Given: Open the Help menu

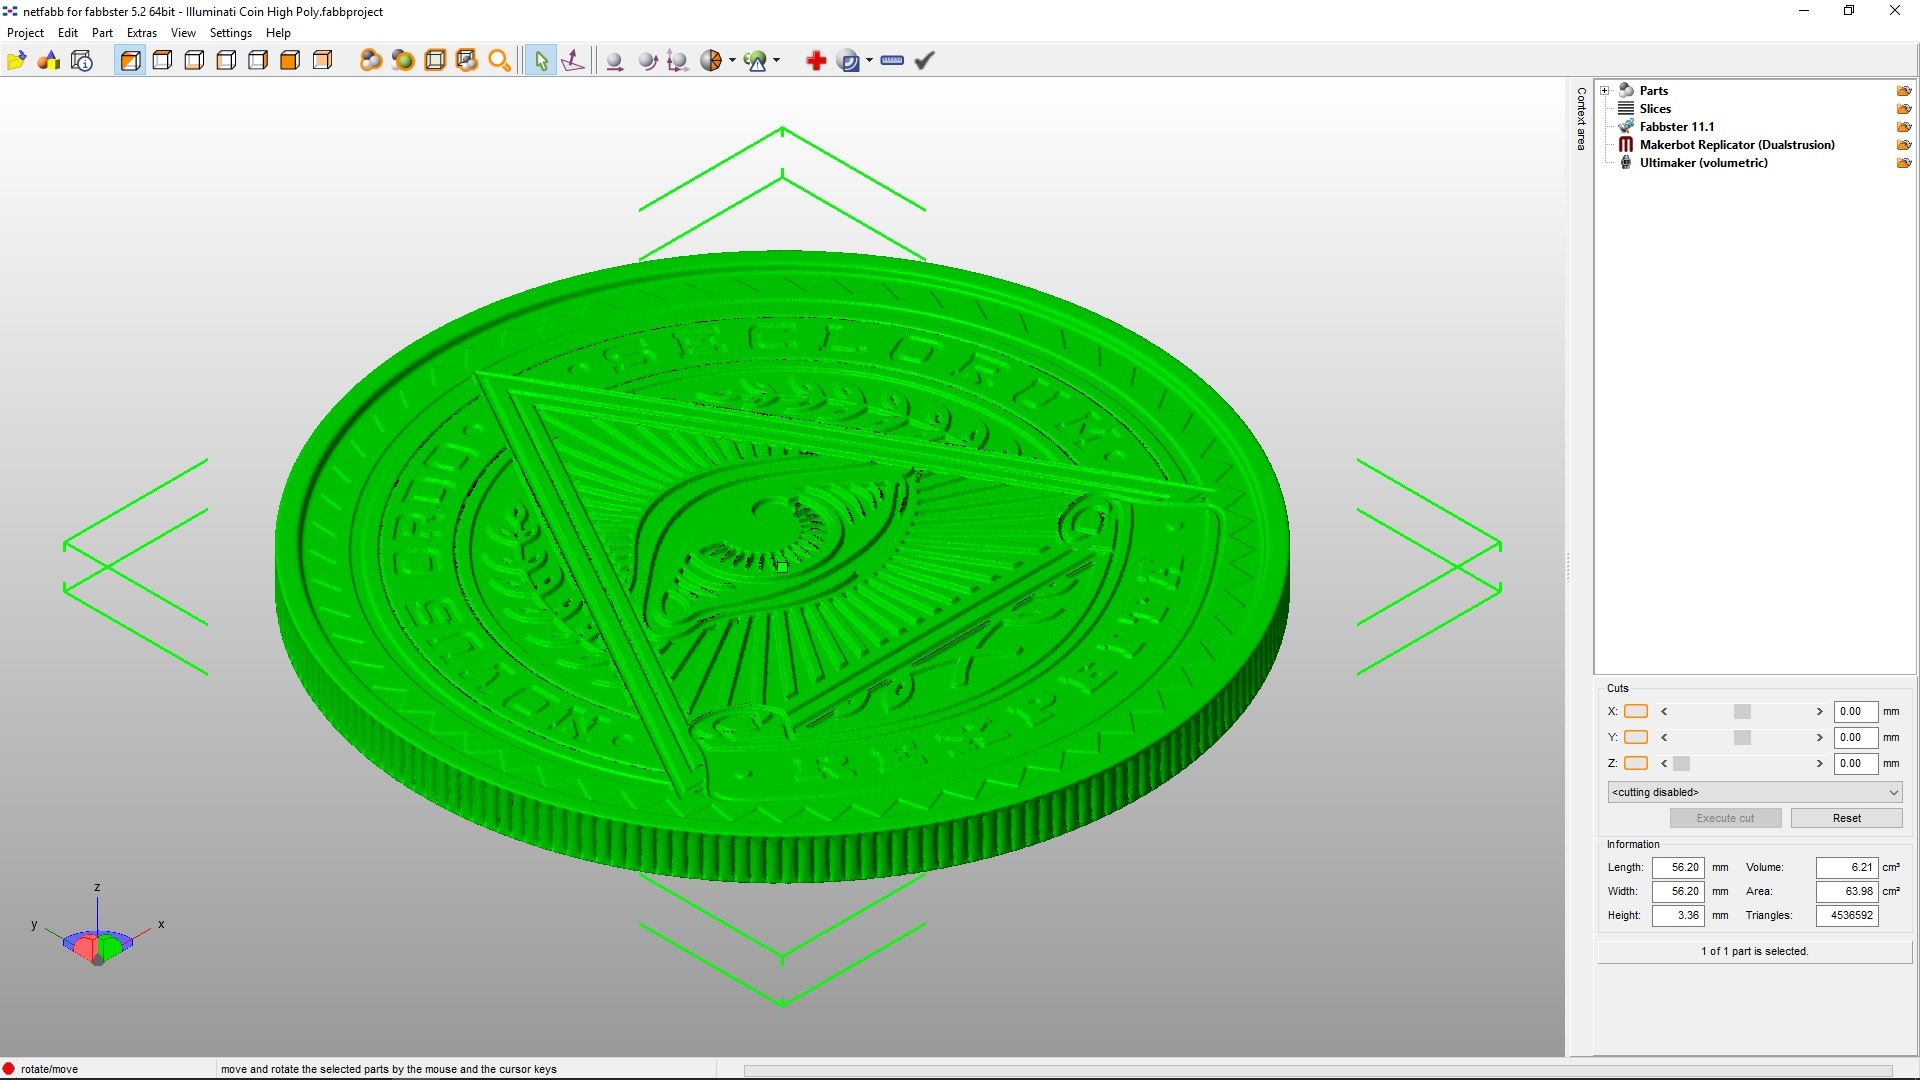Looking at the screenshot, I should 278,33.
